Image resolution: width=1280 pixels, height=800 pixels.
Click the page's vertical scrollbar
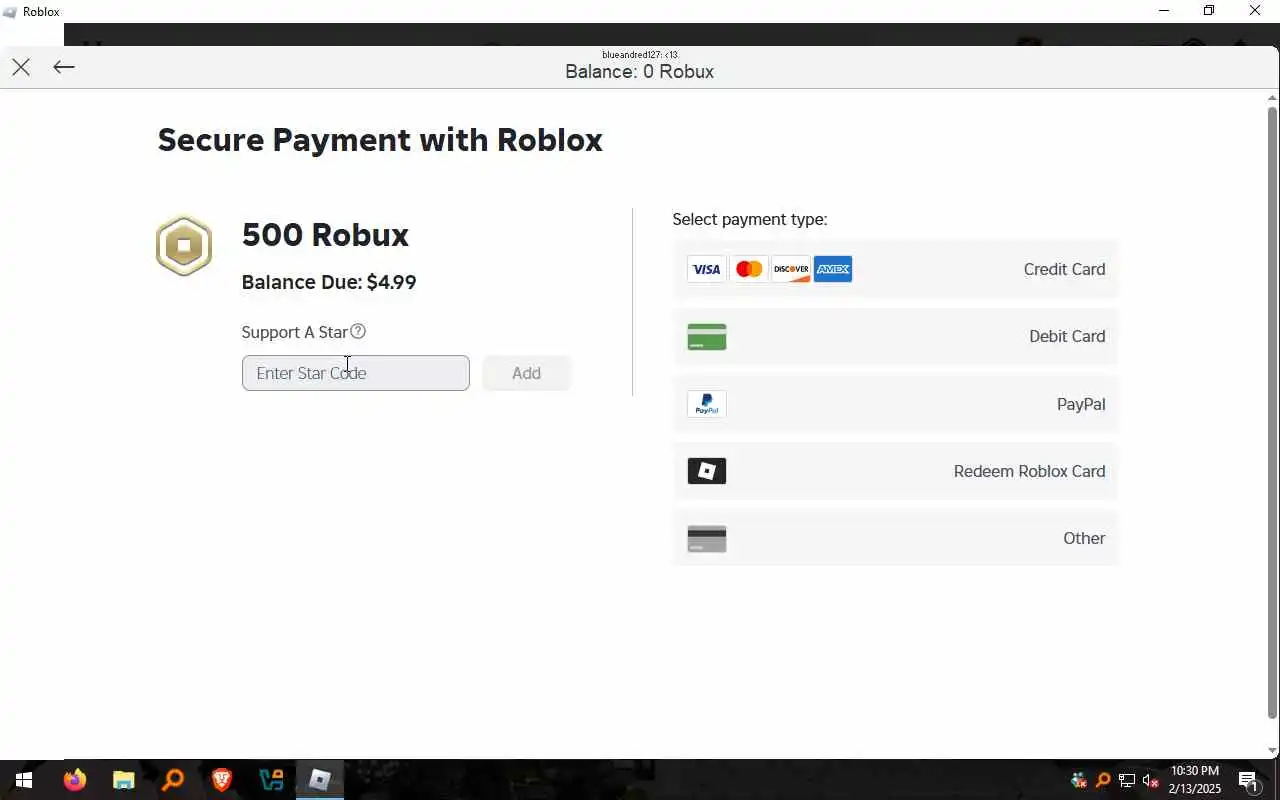tap(1273, 412)
